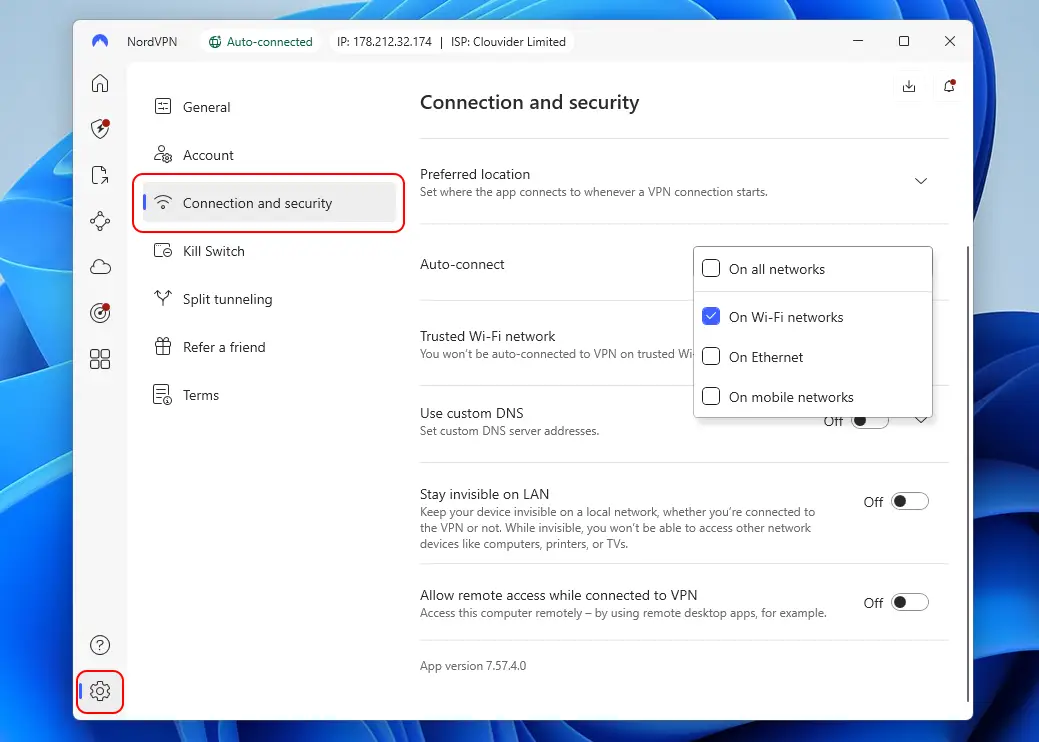Expand the Preferred location chevron
Screen dimensions: 1039x742
click(x=921, y=181)
